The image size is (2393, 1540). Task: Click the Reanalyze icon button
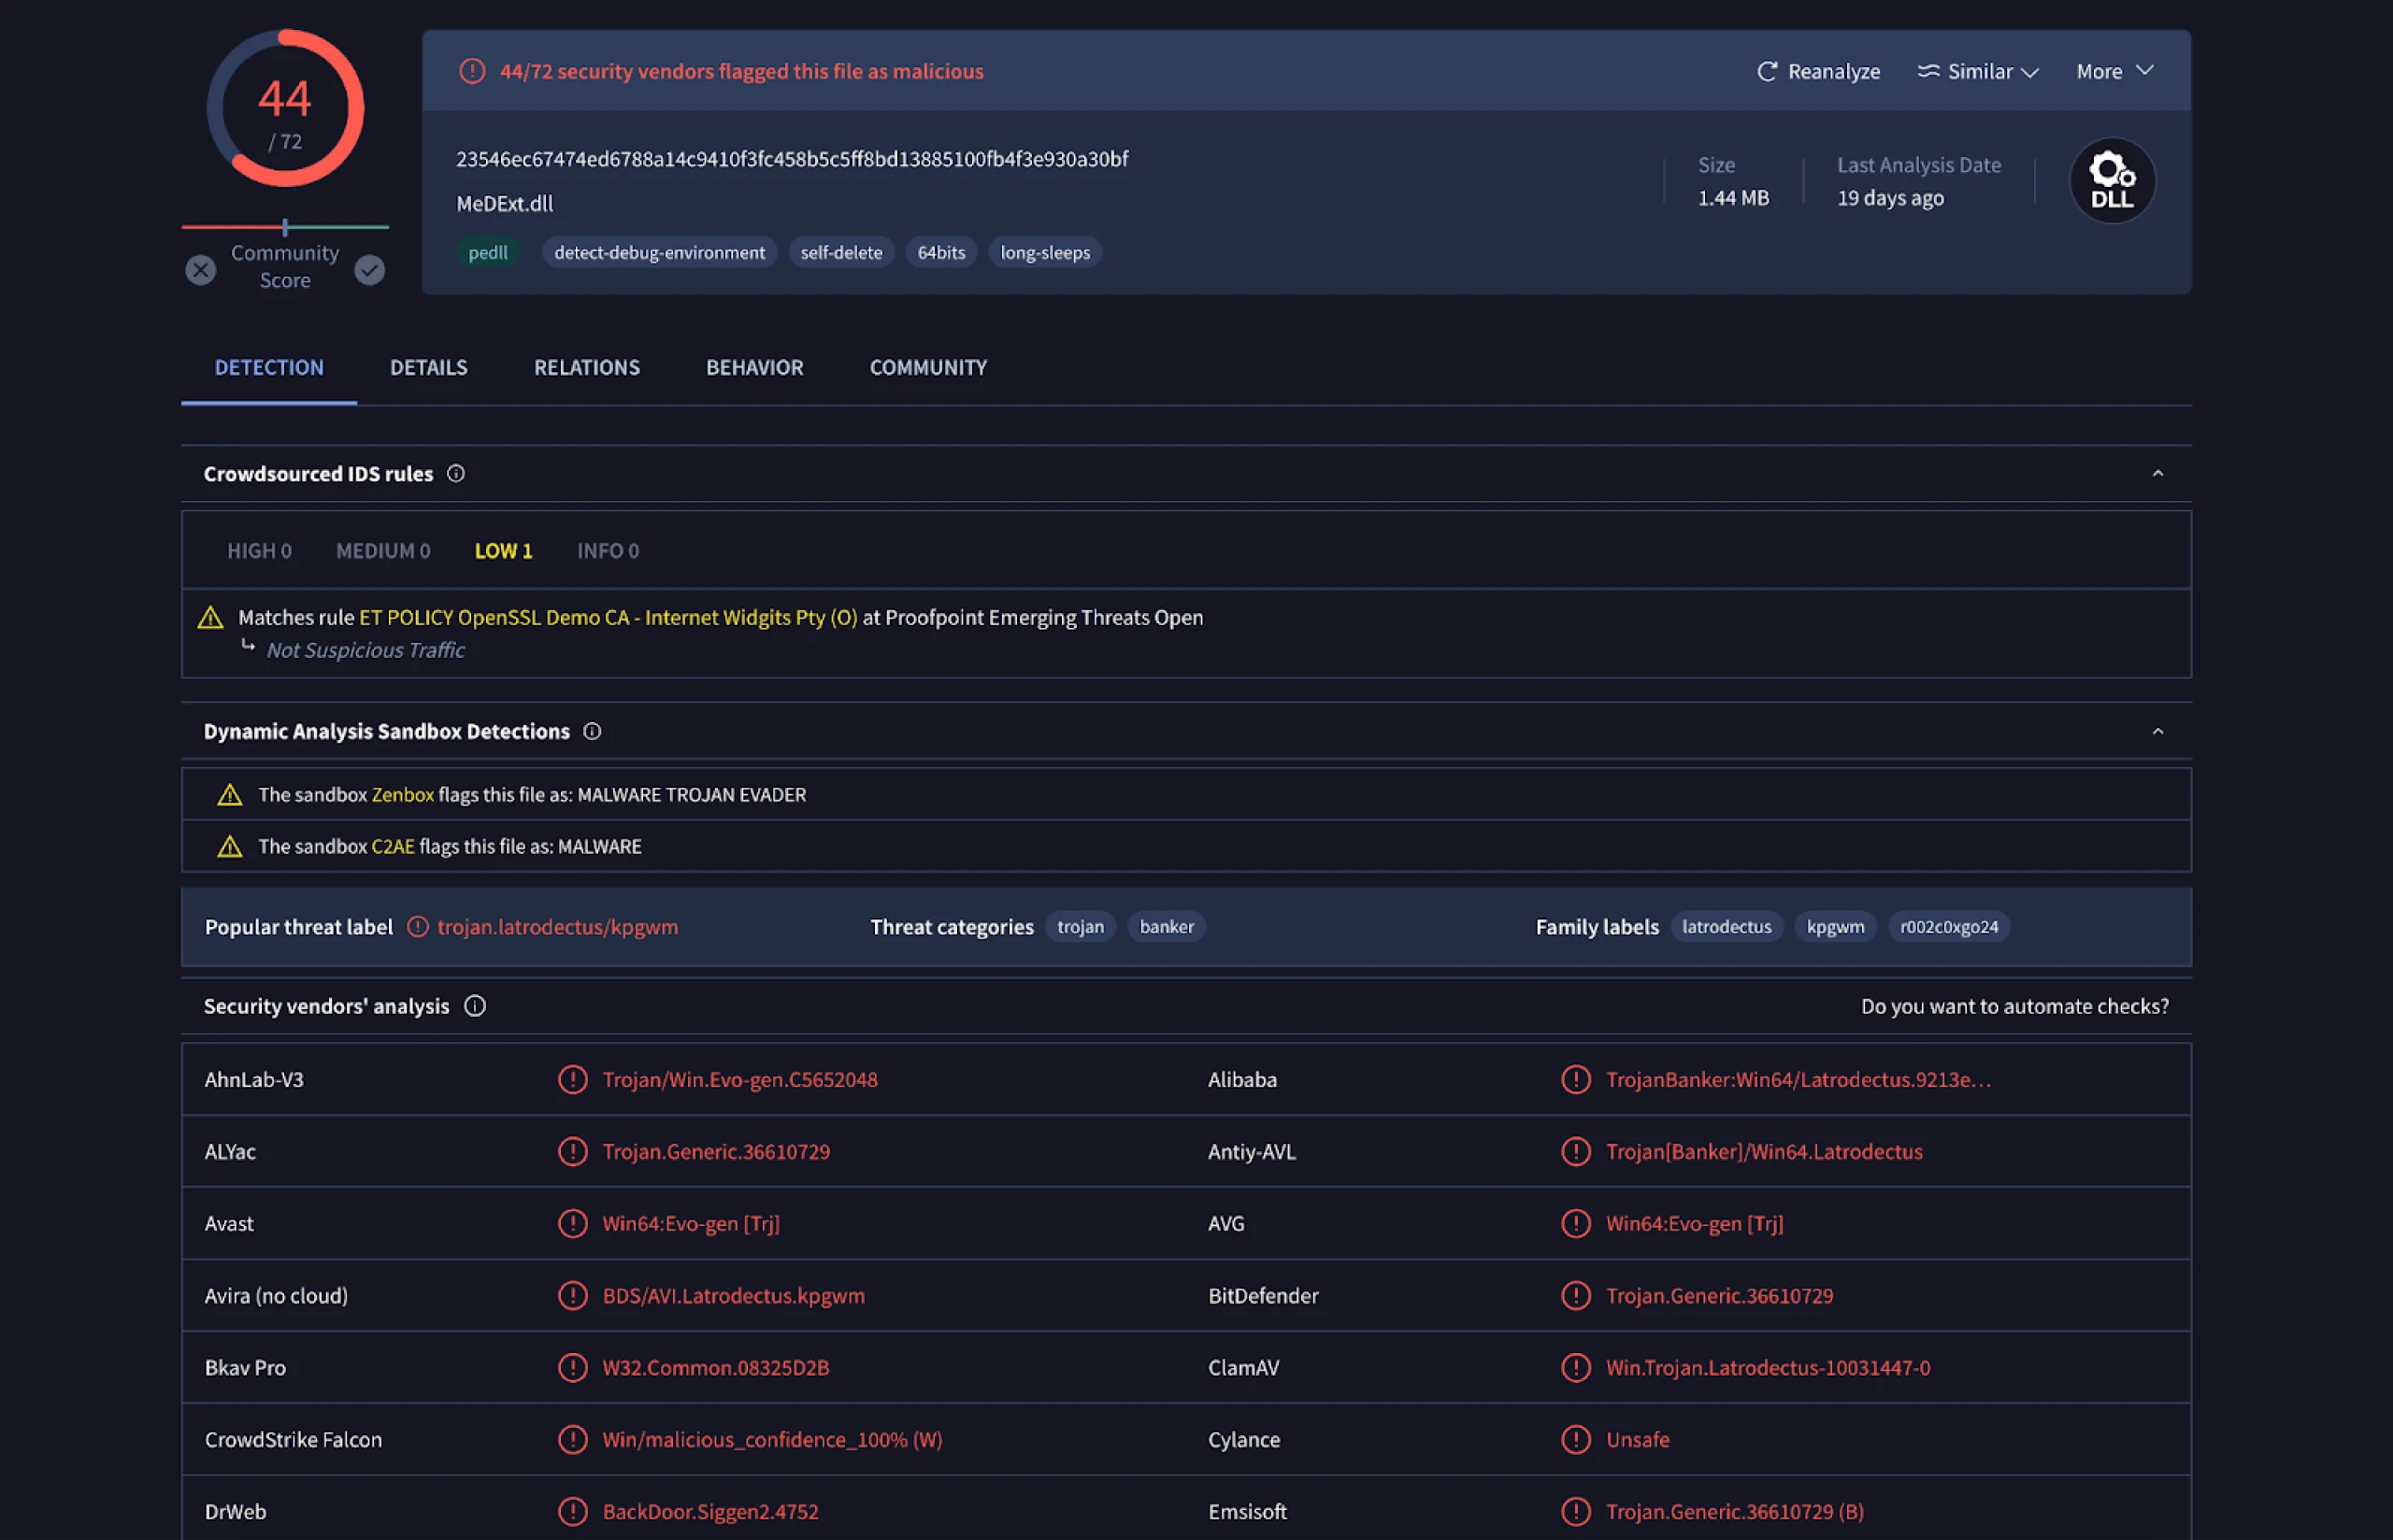tap(1767, 70)
